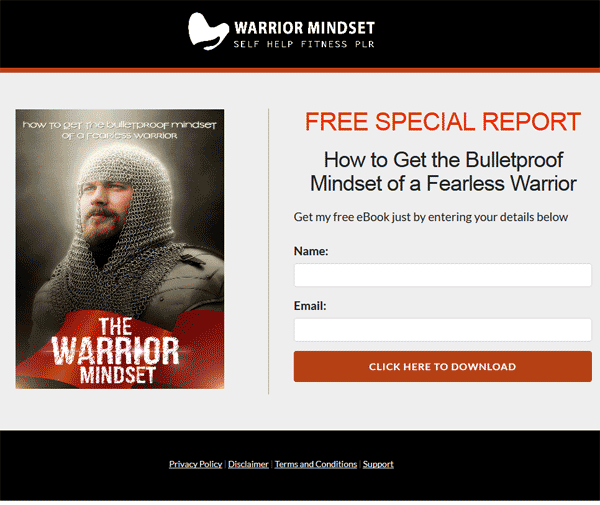This screenshot has height=505, width=600.
Task: Click the chainmail warrior face on cover
Action: click(x=103, y=207)
